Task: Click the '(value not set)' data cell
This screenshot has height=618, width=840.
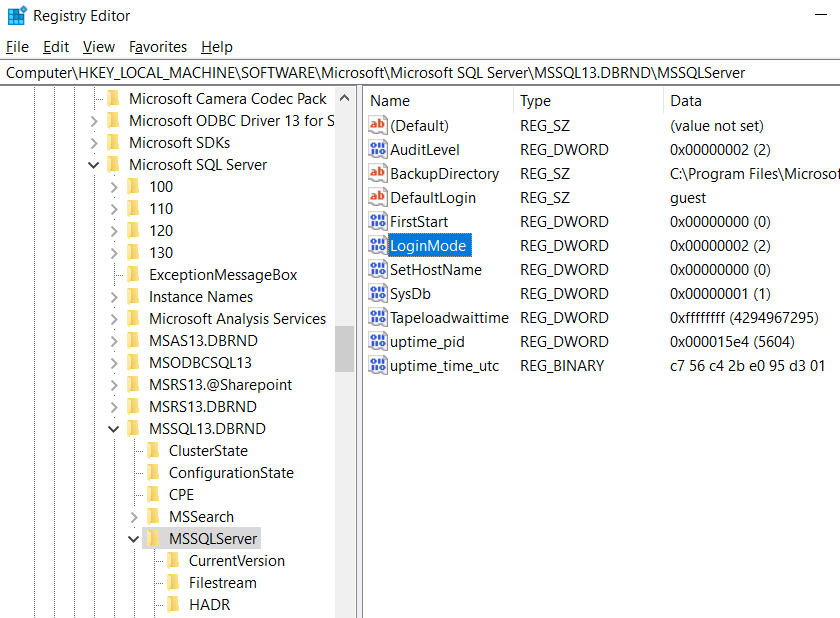Action: pyautogui.click(x=716, y=126)
